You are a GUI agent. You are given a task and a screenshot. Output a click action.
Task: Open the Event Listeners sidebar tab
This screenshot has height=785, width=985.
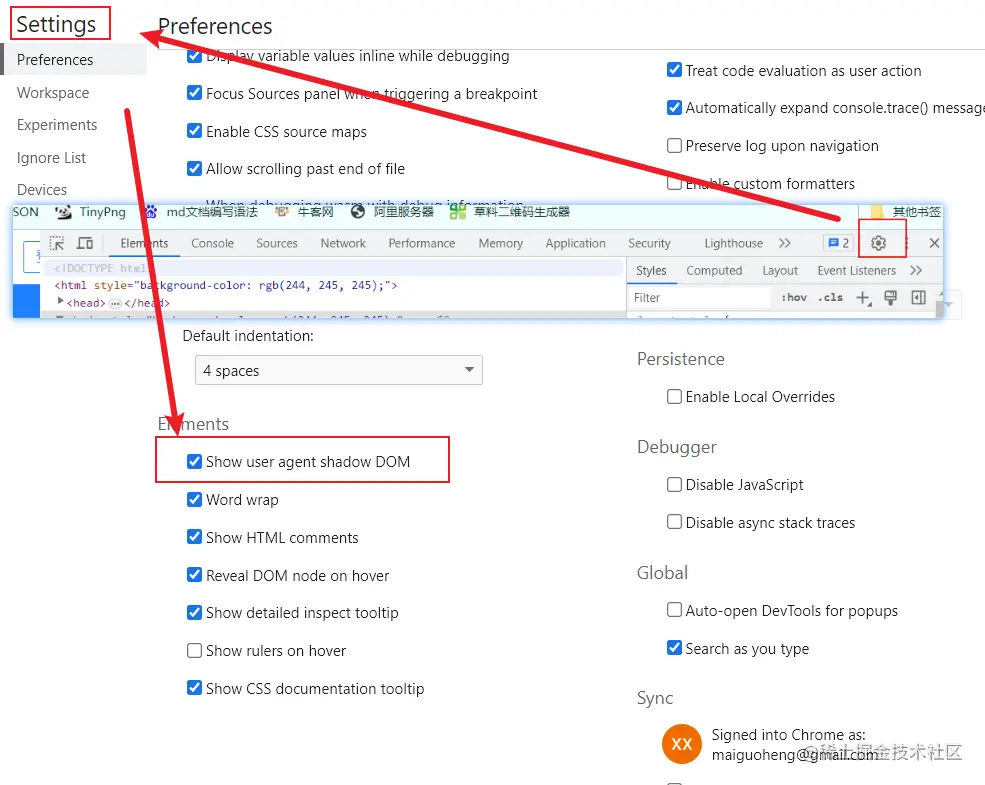pyautogui.click(x=857, y=271)
